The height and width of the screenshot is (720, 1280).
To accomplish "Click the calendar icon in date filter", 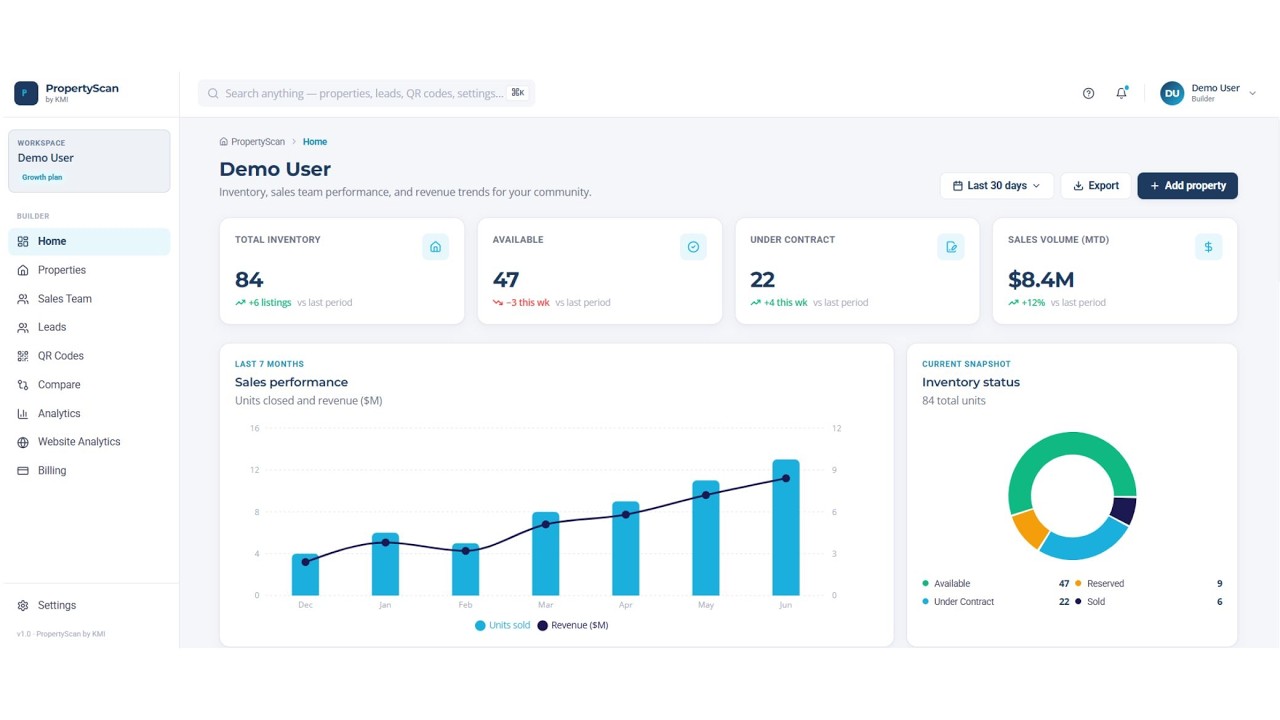I will tap(958, 186).
